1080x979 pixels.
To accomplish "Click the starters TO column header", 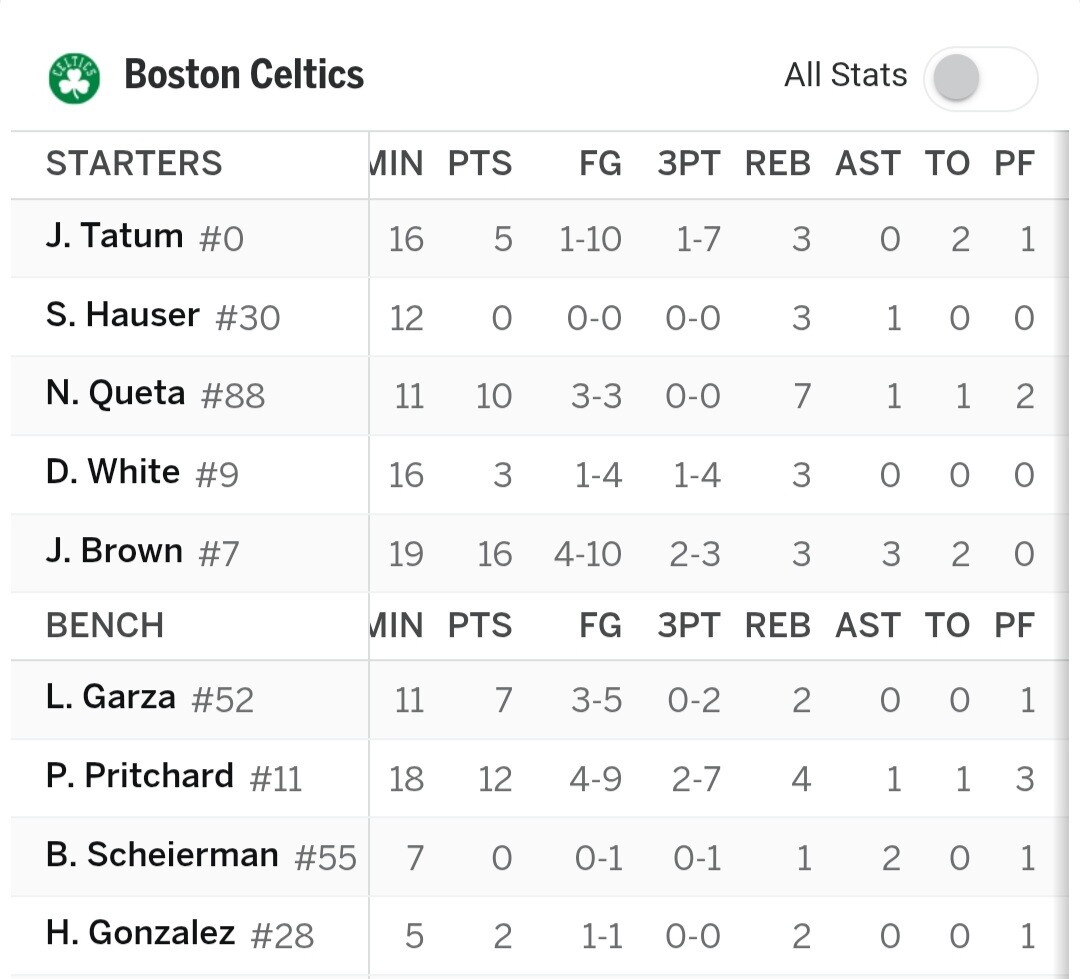I will tap(947, 164).
